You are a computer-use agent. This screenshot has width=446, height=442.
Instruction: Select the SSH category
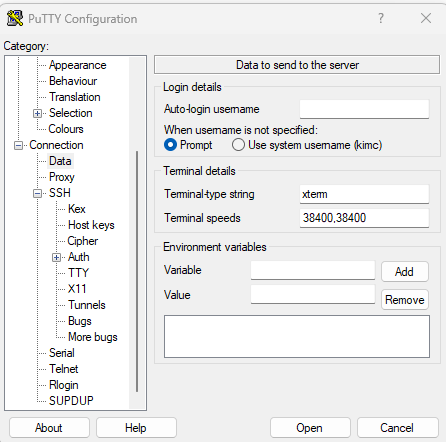(x=60, y=193)
